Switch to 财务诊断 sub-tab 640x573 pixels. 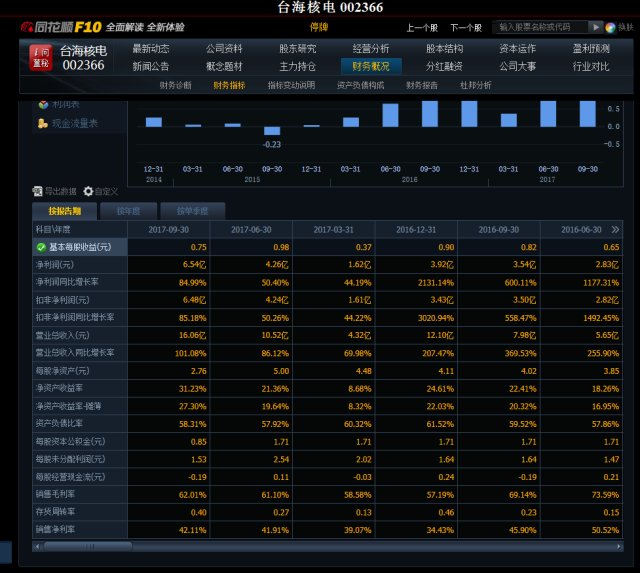click(176, 85)
